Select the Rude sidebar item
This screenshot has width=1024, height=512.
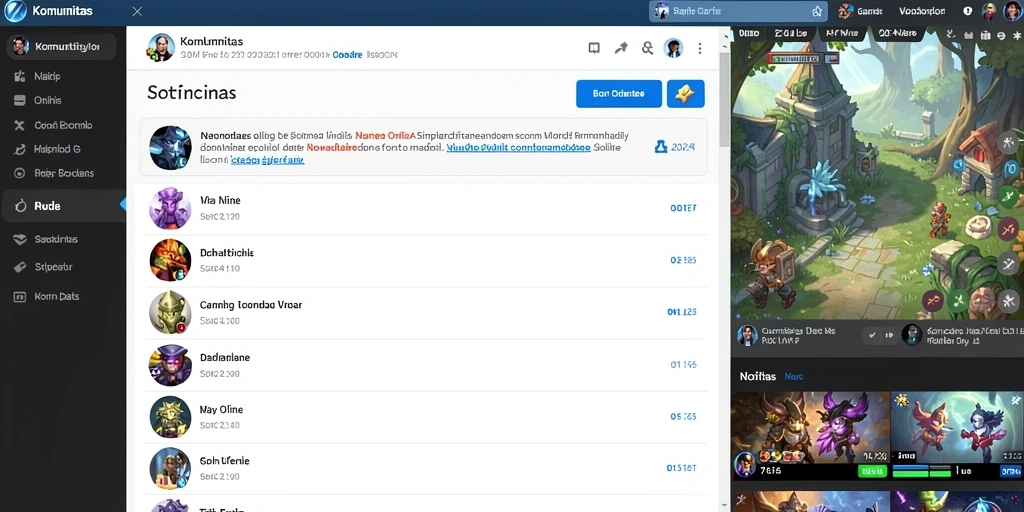pyautogui.click(x=63, y=206)
